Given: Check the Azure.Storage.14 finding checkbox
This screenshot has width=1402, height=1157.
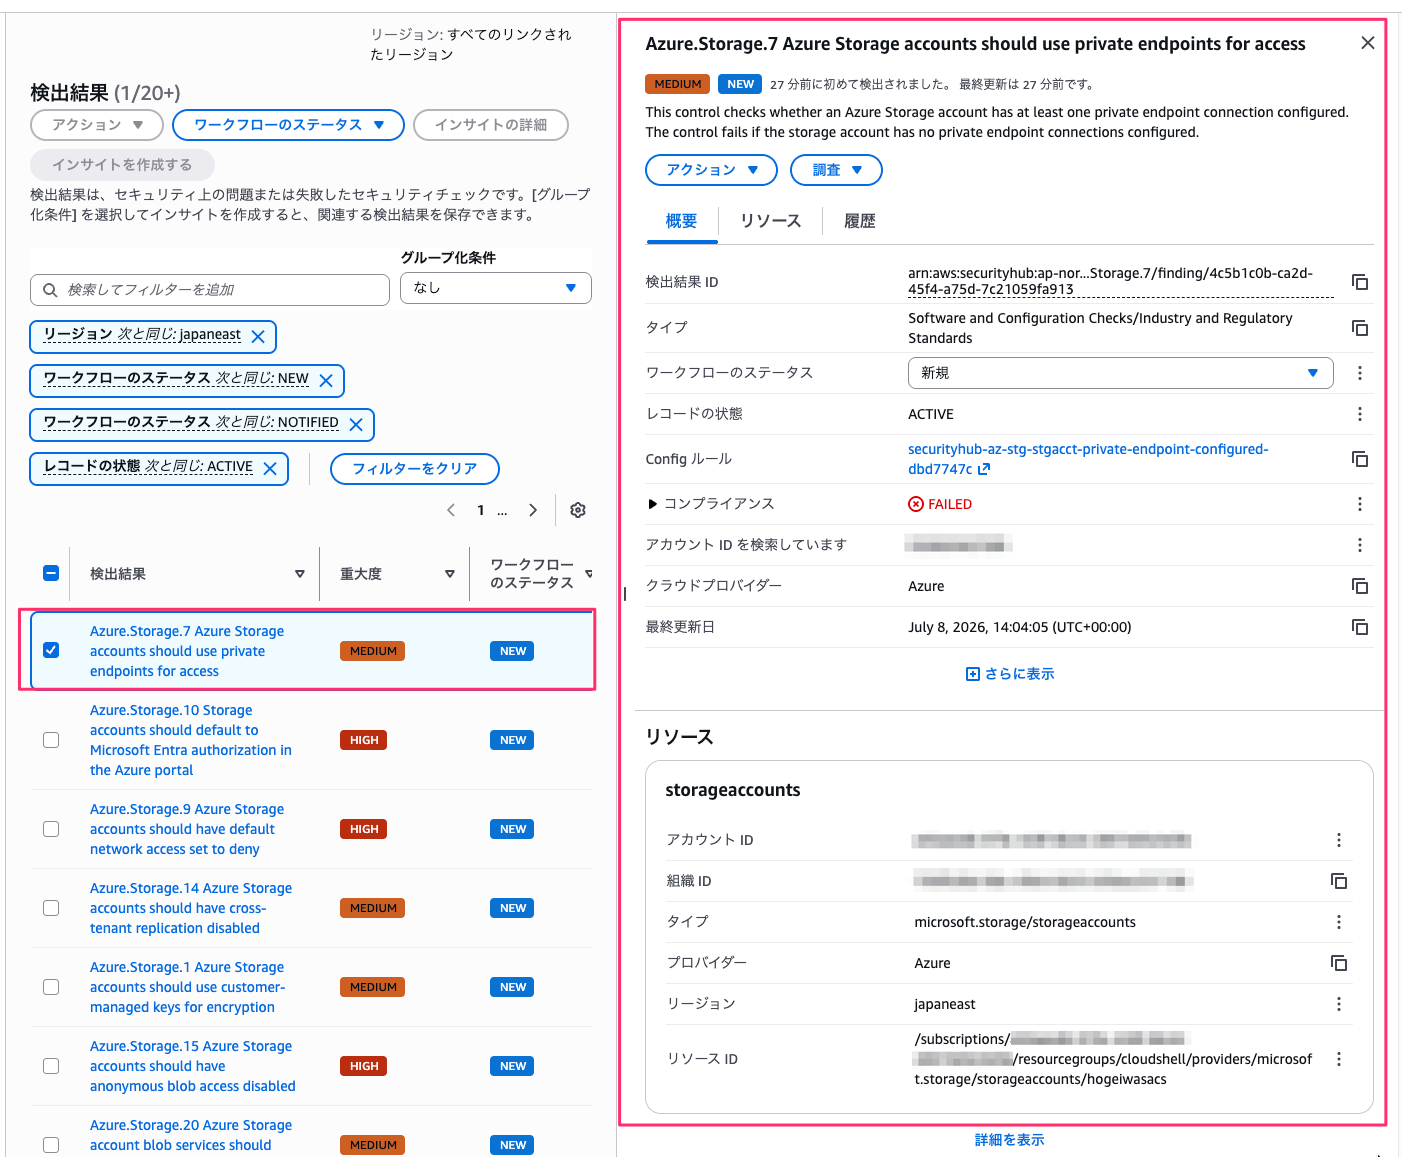Looking at the screenshot, I should click(51, 908).
